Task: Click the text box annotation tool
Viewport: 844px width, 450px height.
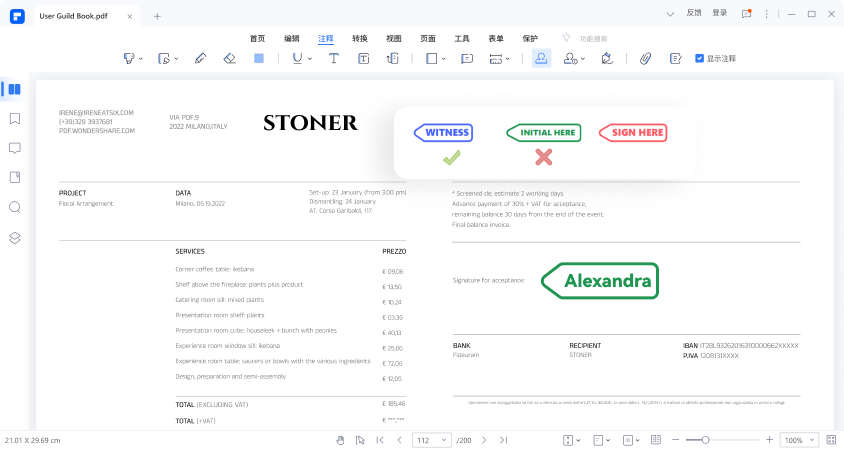Action: tap(364, 59)
